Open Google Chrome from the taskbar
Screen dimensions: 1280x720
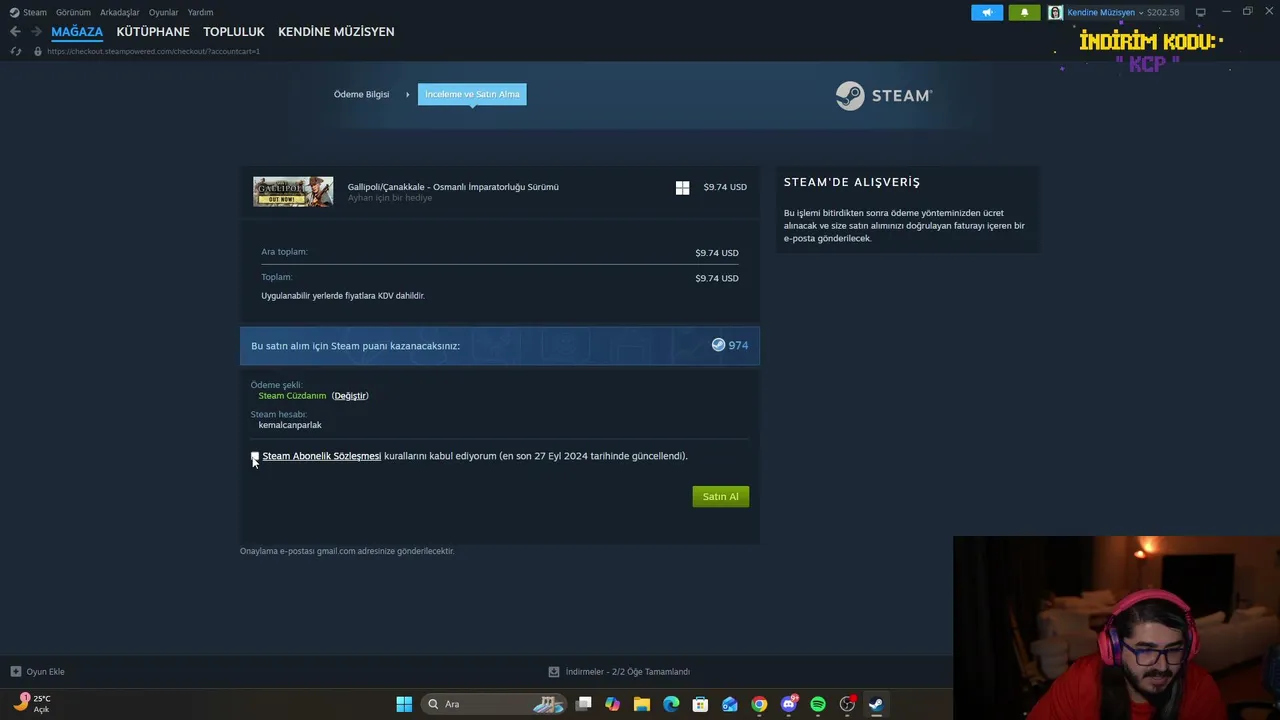759,704
